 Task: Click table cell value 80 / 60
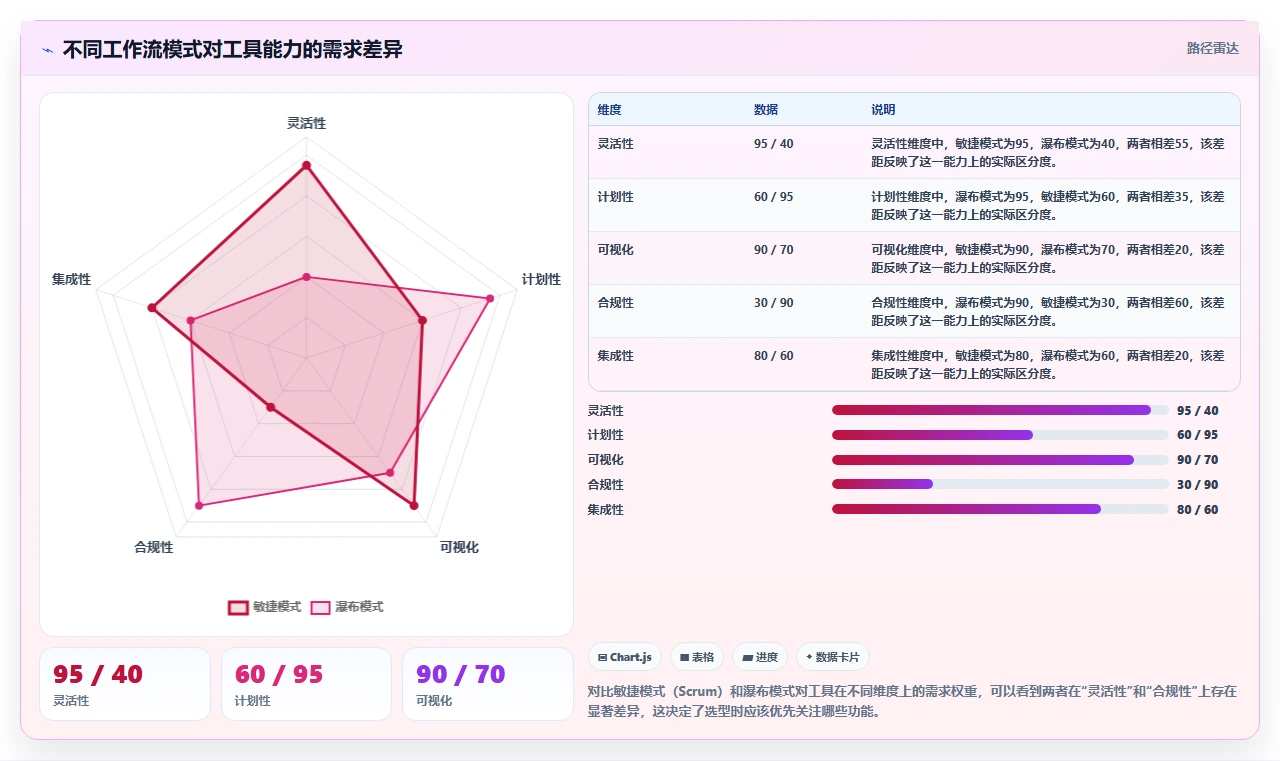pyautogui.click(x=774, y=356)
